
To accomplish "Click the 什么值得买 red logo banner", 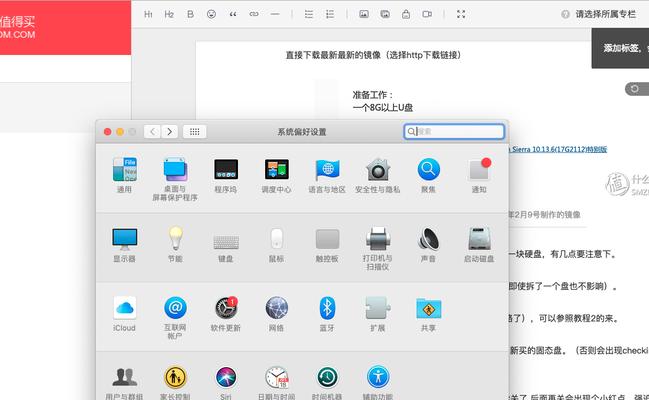I will [65, 27].
